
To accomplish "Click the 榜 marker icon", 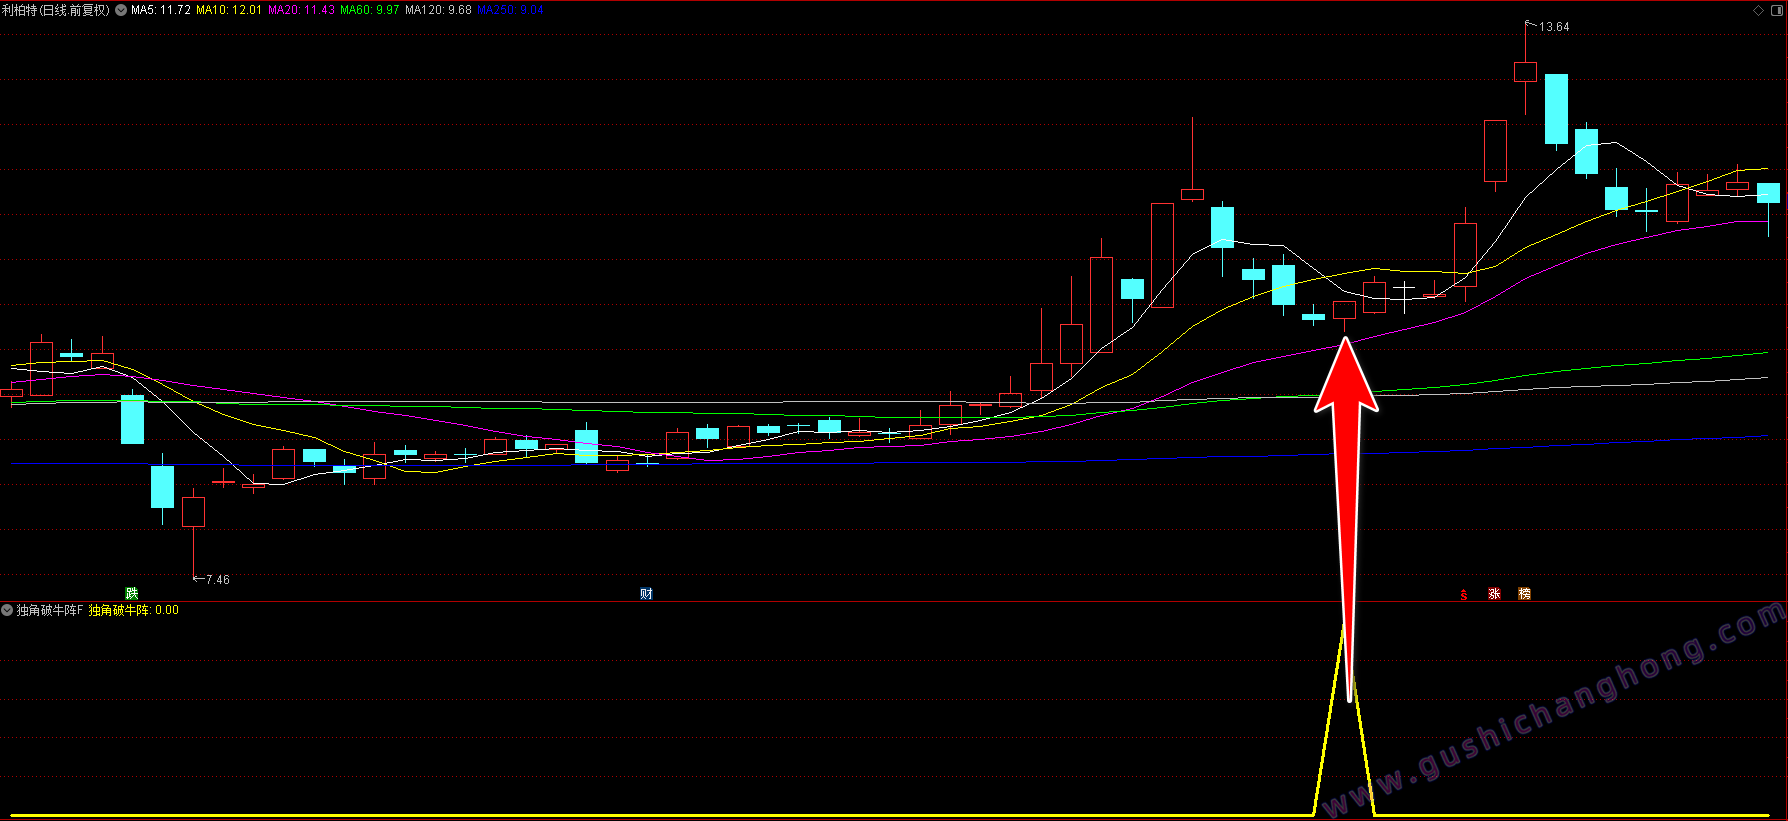I will (x=1524, y=593).
